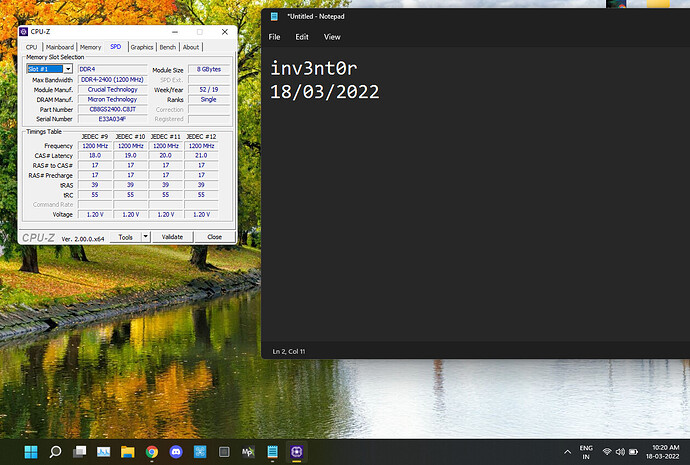This screenshot has width=690, height=465.
Task: Click the 8 GBytes module size value
Action: click(209, 69)
